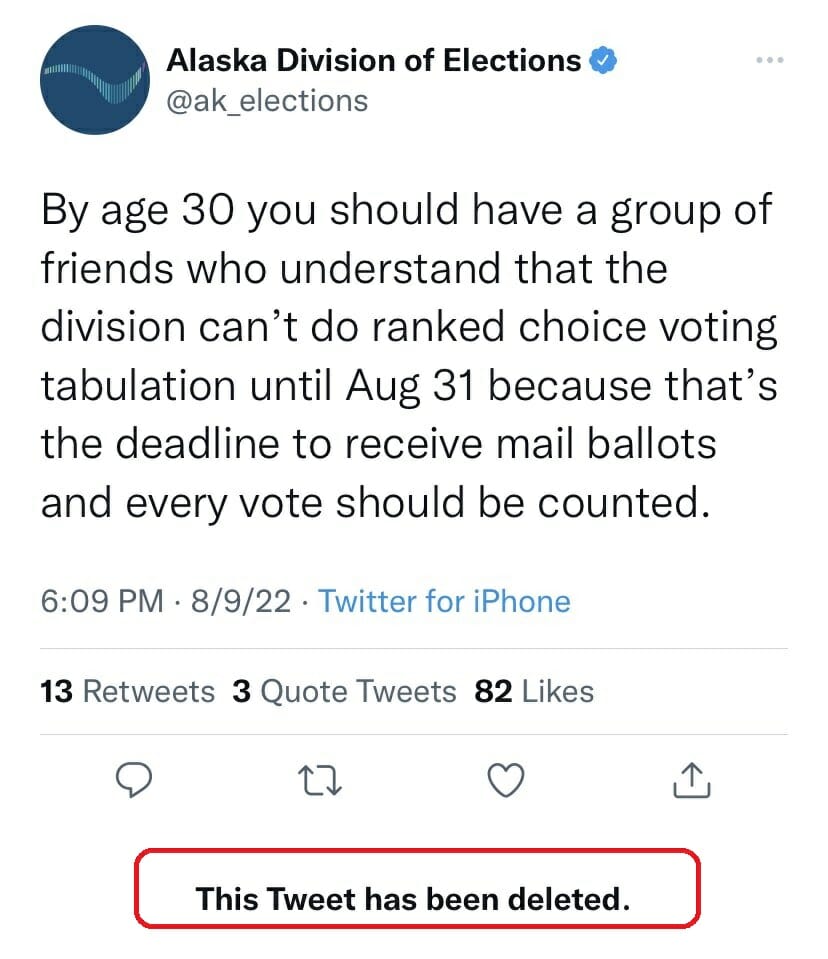Image resolution: width=828 pixels, height=959 pixels.
Task: Click the tweet body text
Action: tap(409, 357)
